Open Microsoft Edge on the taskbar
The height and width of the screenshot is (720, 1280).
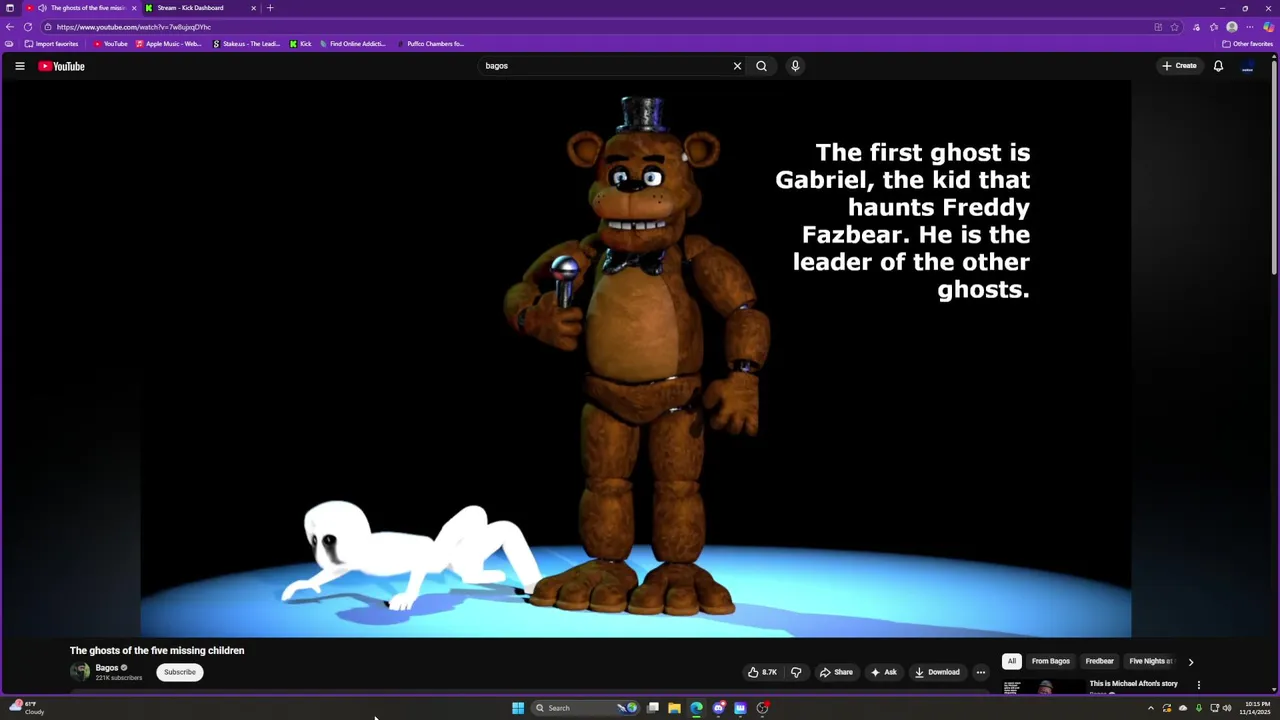(697, 708)
